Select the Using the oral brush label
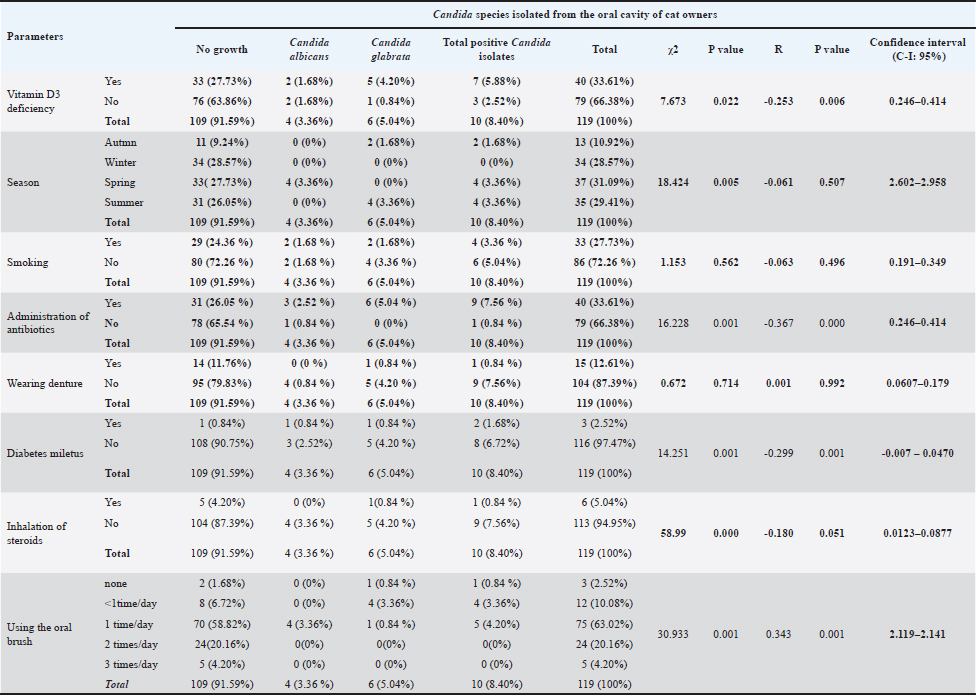Viewport: 976px width, 695px height. point(36,634)
